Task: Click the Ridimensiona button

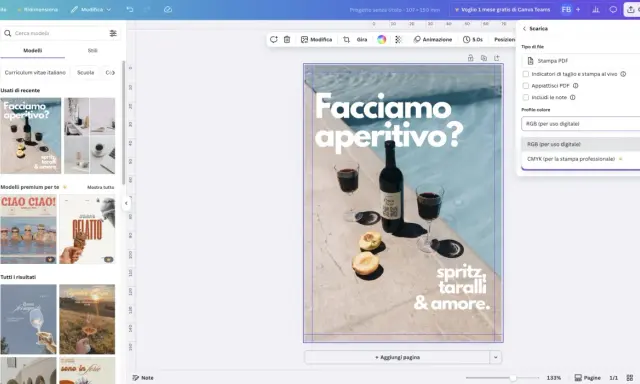Action: [37, 9]
